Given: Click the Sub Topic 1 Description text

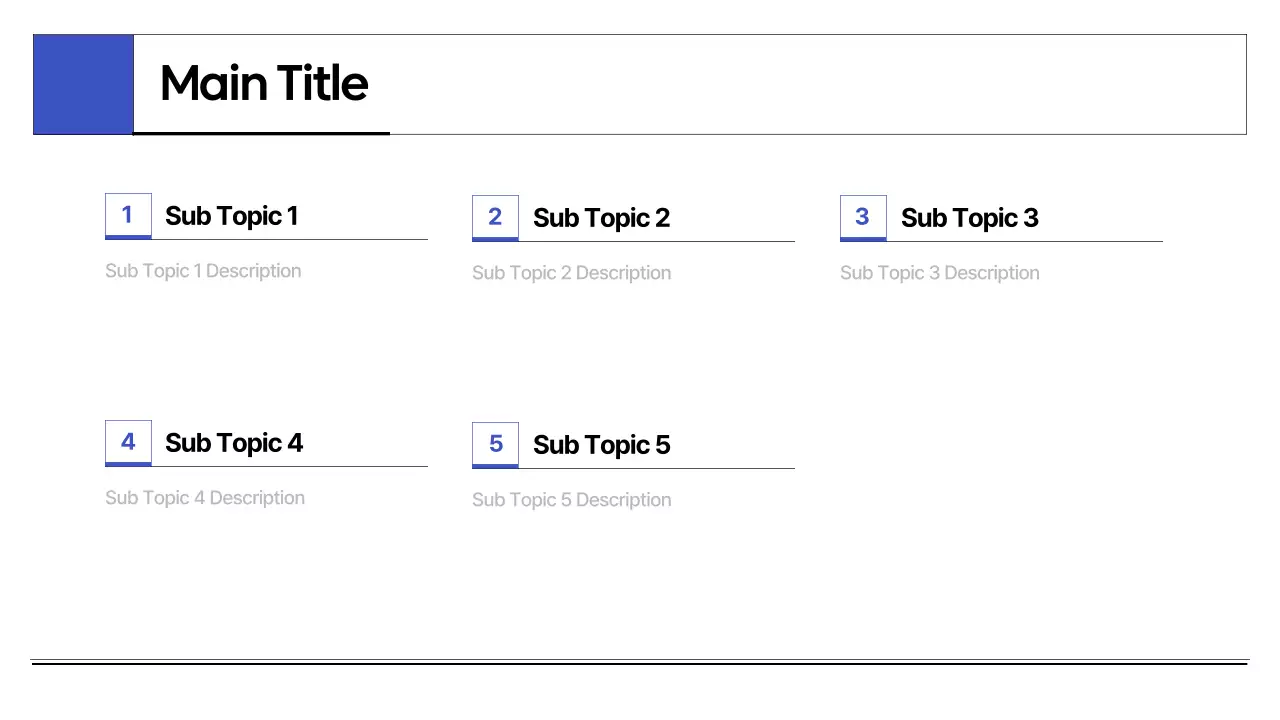Looking at the screenshot, I should 203,271.
